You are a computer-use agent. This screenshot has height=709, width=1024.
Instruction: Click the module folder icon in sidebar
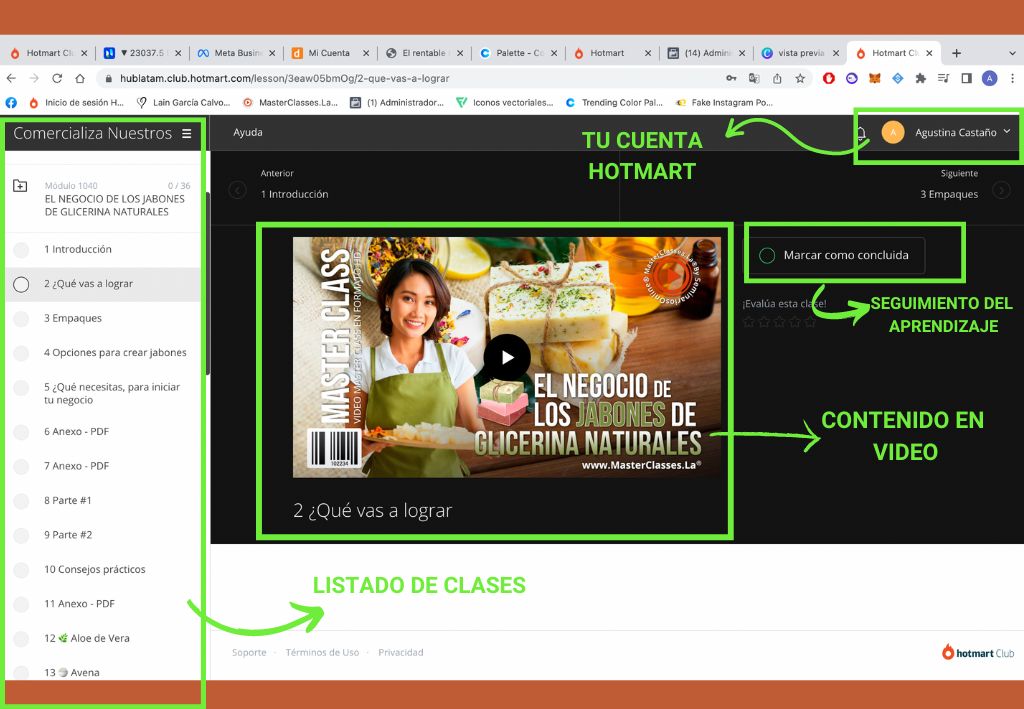20,186
